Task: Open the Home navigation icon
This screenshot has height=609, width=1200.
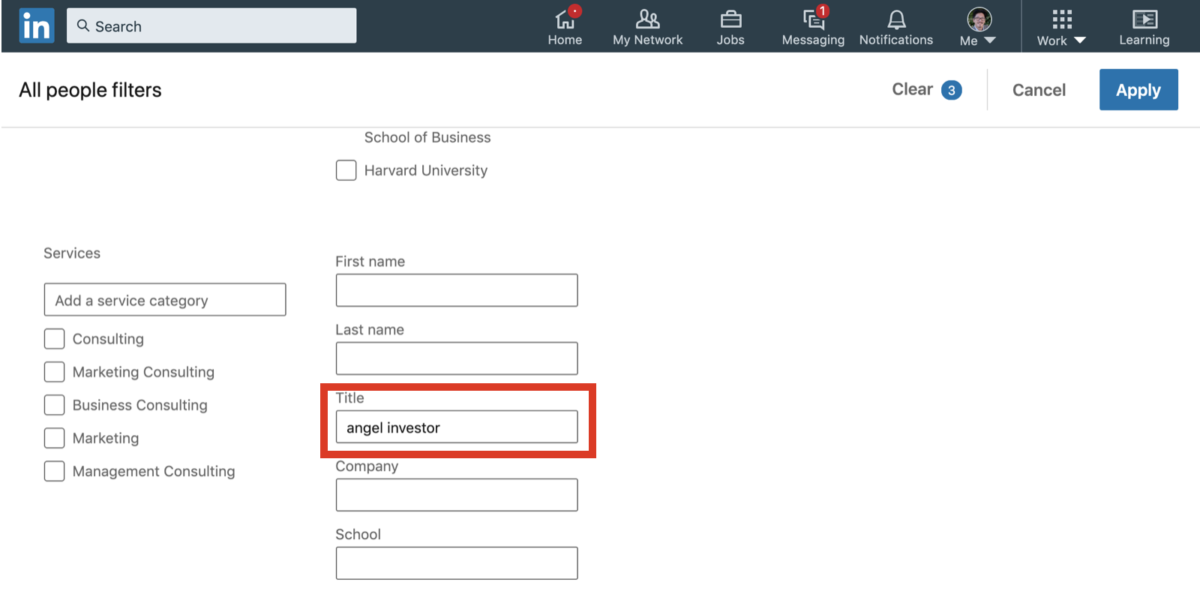Action: (x=565, y=20)
